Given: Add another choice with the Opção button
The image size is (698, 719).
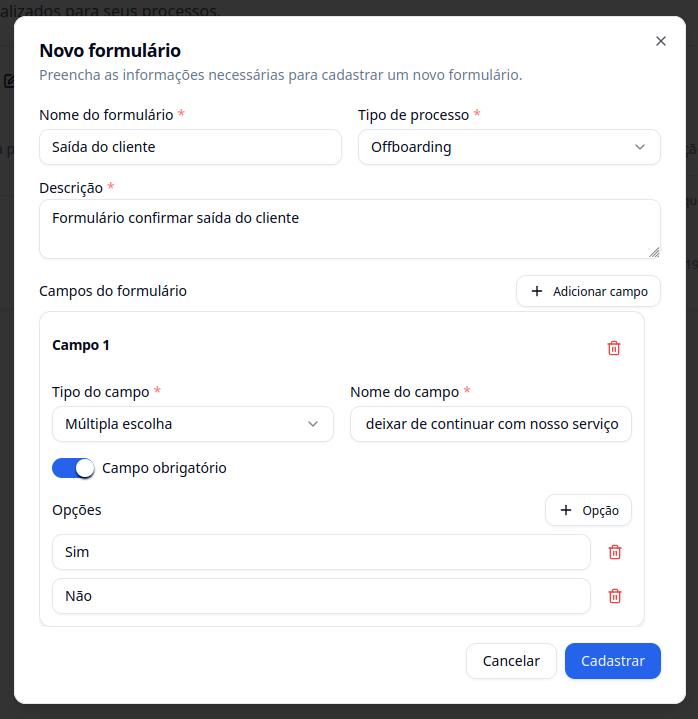Looking at the screenshot, I should [x=588, y=510].
